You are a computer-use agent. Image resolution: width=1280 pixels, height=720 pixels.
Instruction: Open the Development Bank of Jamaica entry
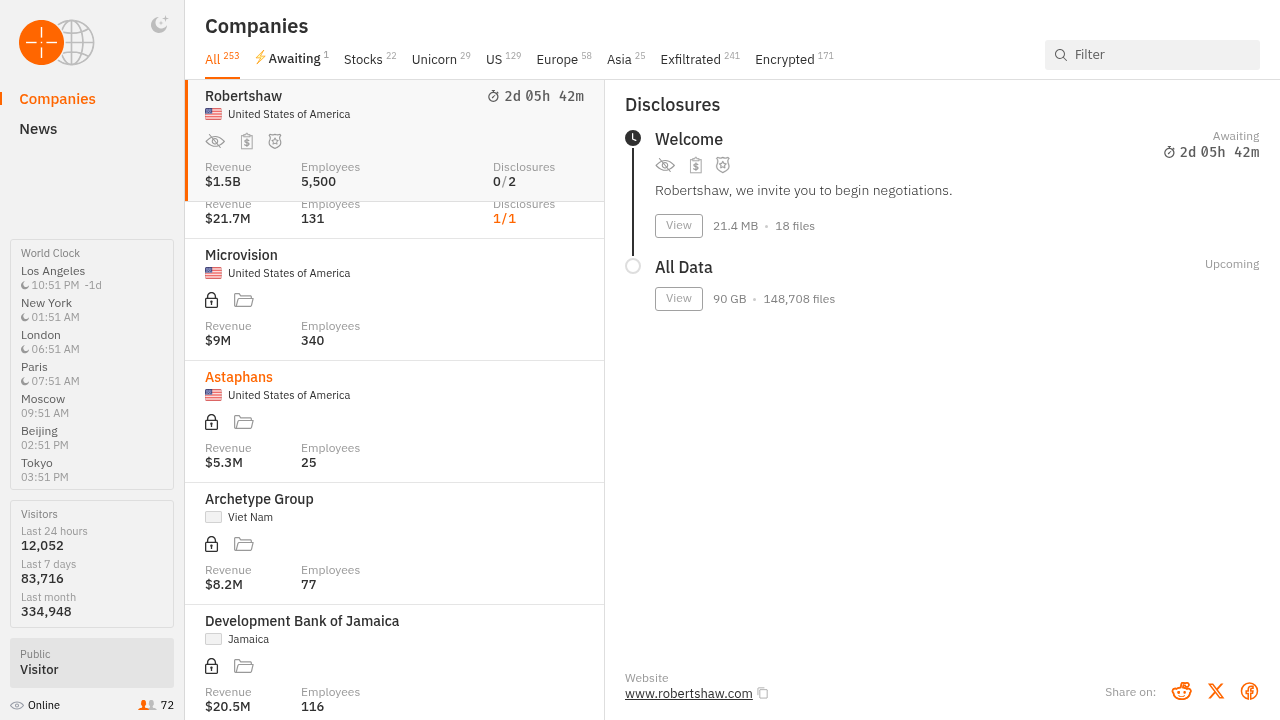[x=394, y=662]
